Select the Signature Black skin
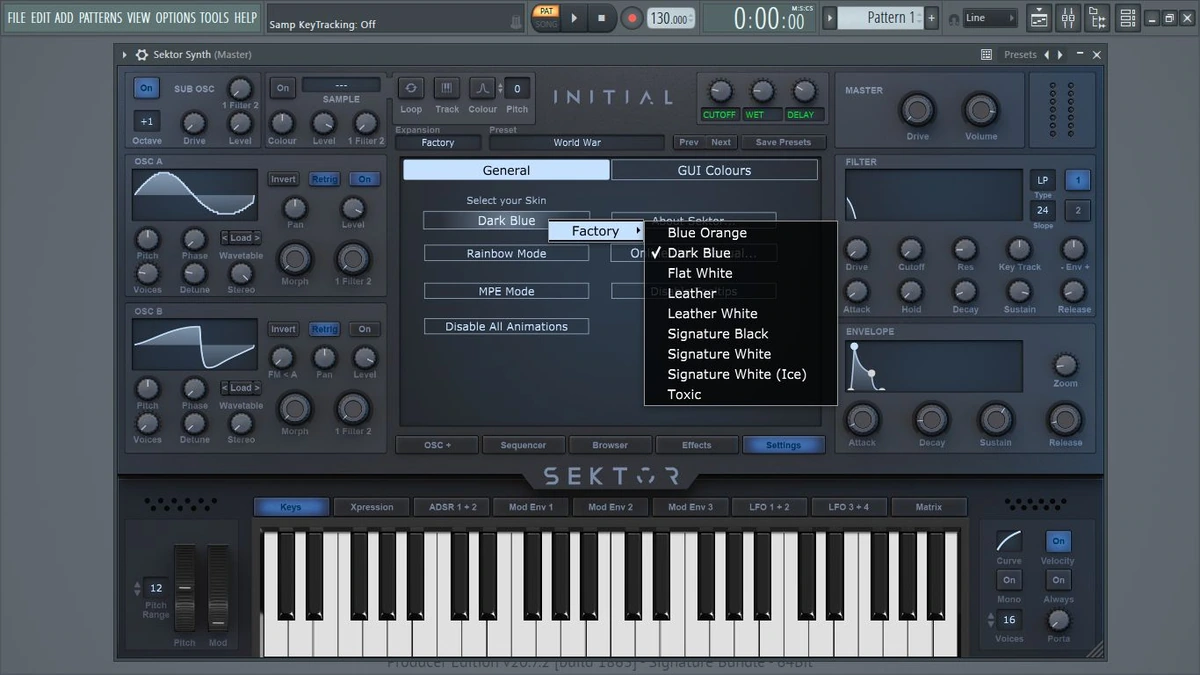 (x=740, y=333)
